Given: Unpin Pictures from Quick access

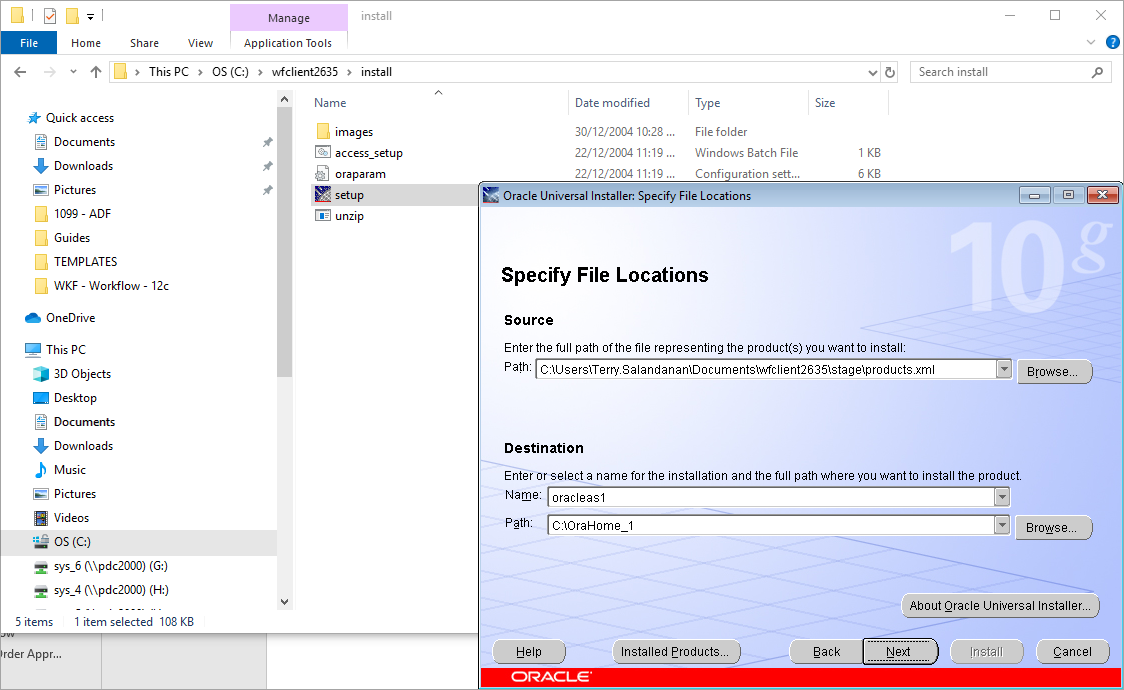Looking at the screenshot, I should [x=267, y=189].
